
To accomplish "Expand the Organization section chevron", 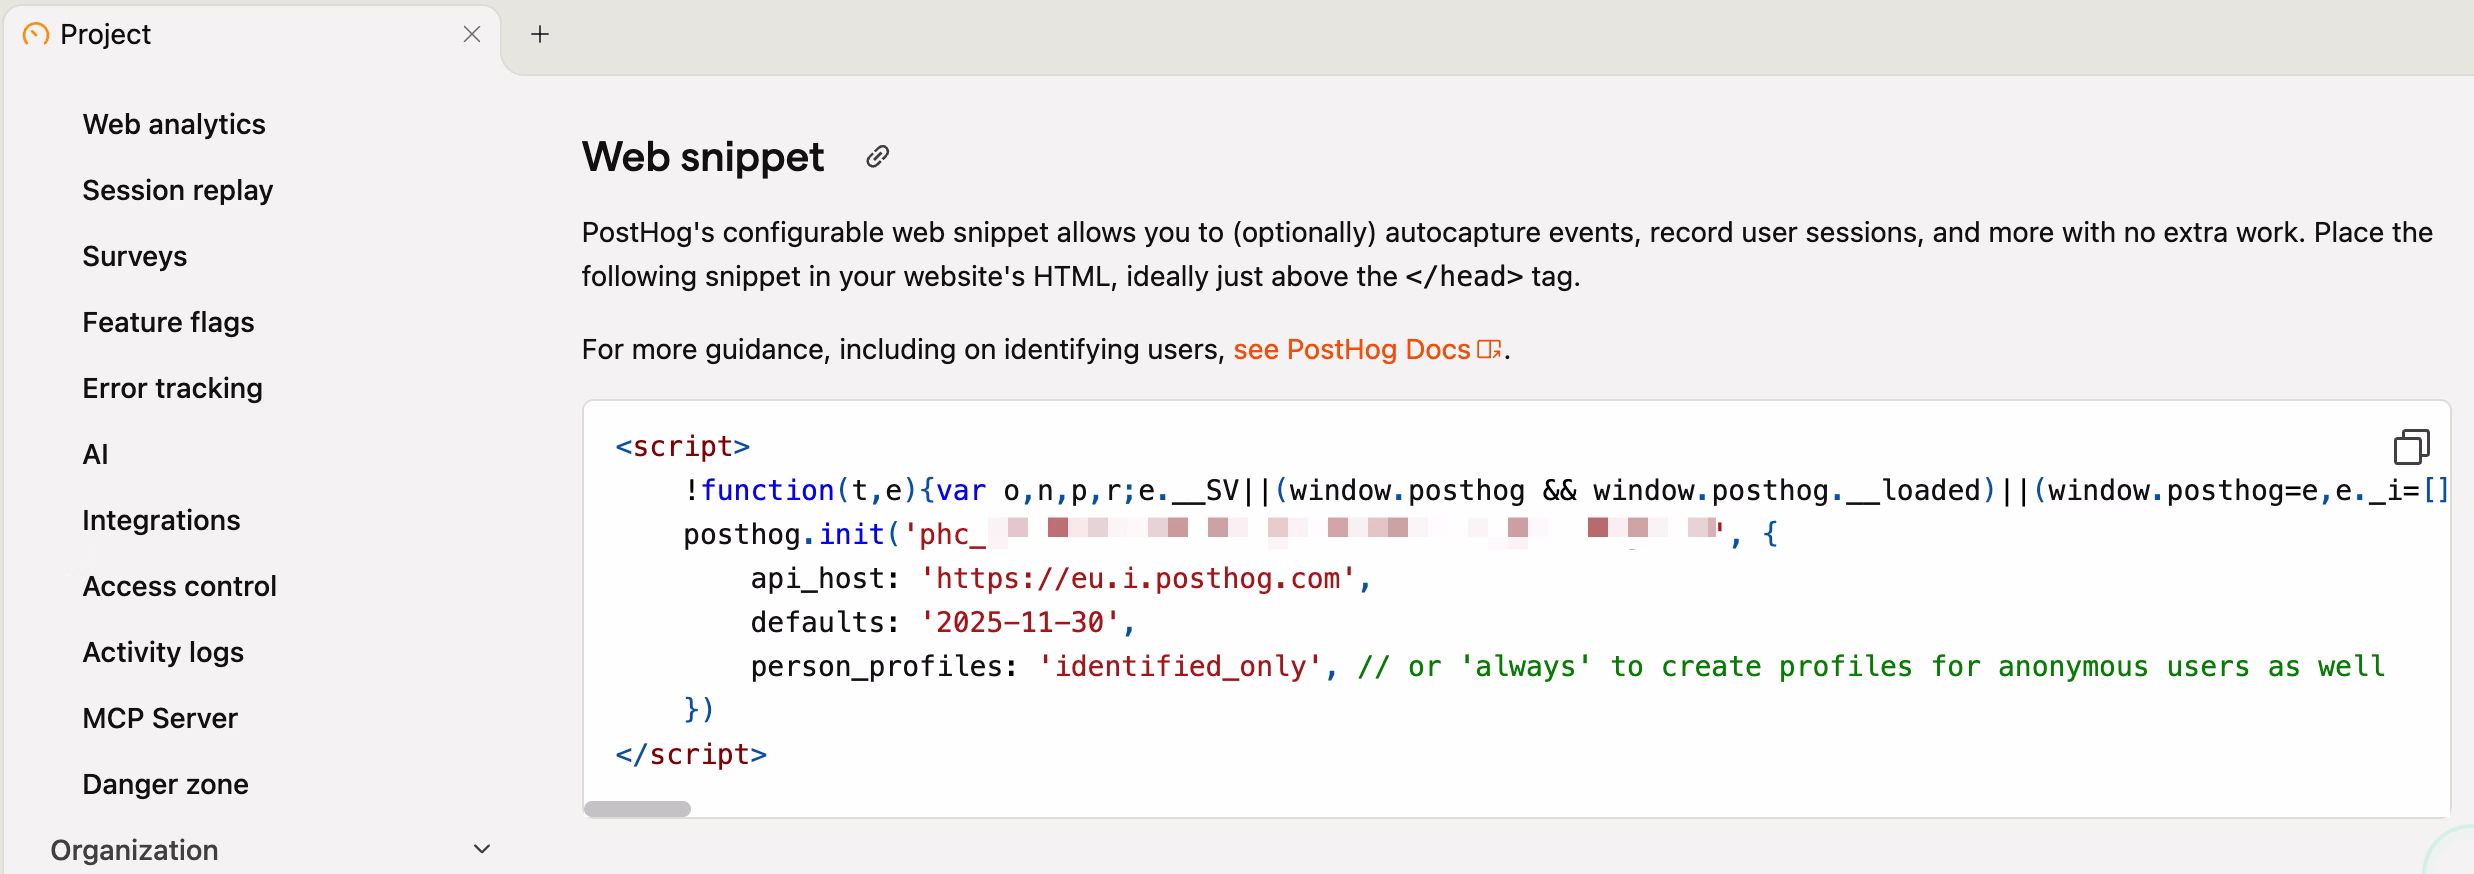I will (x=482, y=850).
